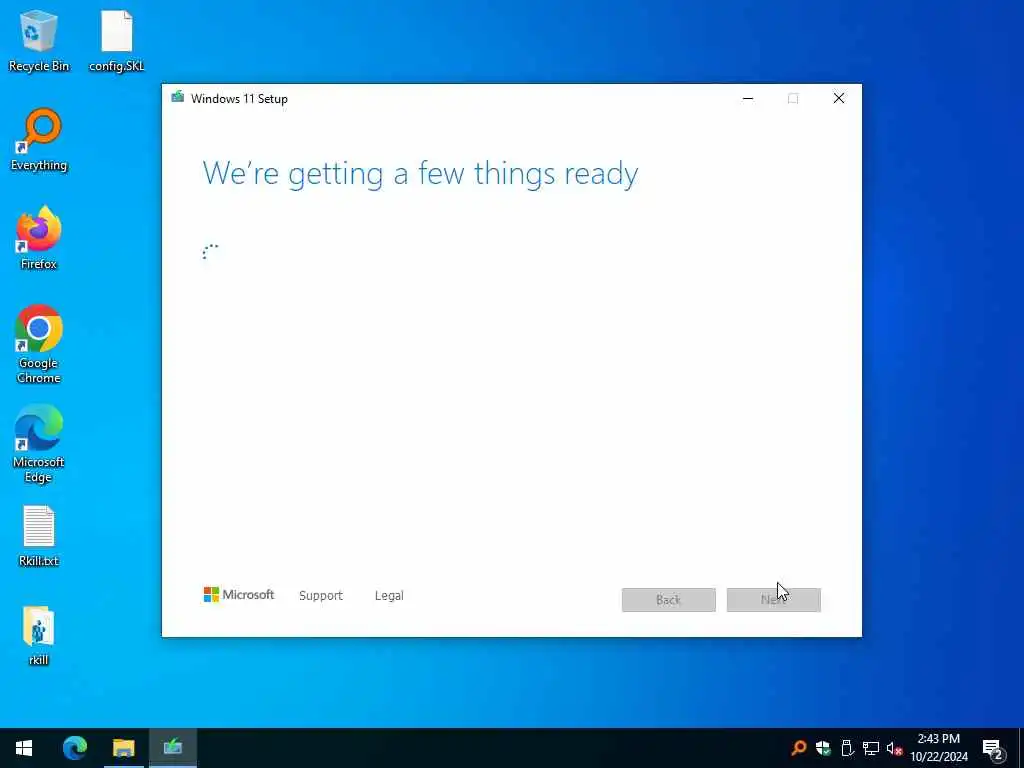
Task: Click the muted volume tray icon
Action: 895,748
